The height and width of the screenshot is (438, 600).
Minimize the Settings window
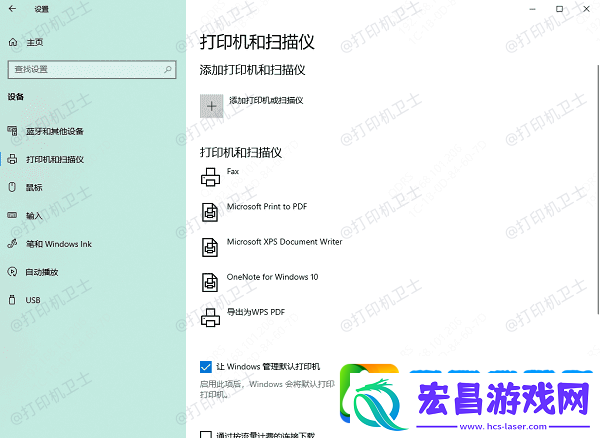(x=532, y=9)
